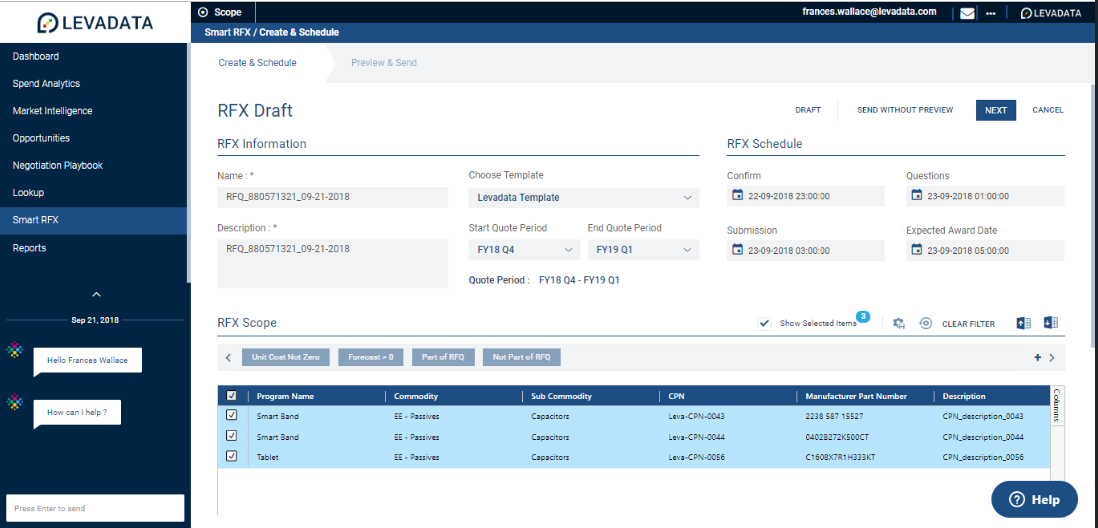Select the Create & Schedule step tab
The width and height of the screenshot is (1098, 528).
(x=257, y=62)
